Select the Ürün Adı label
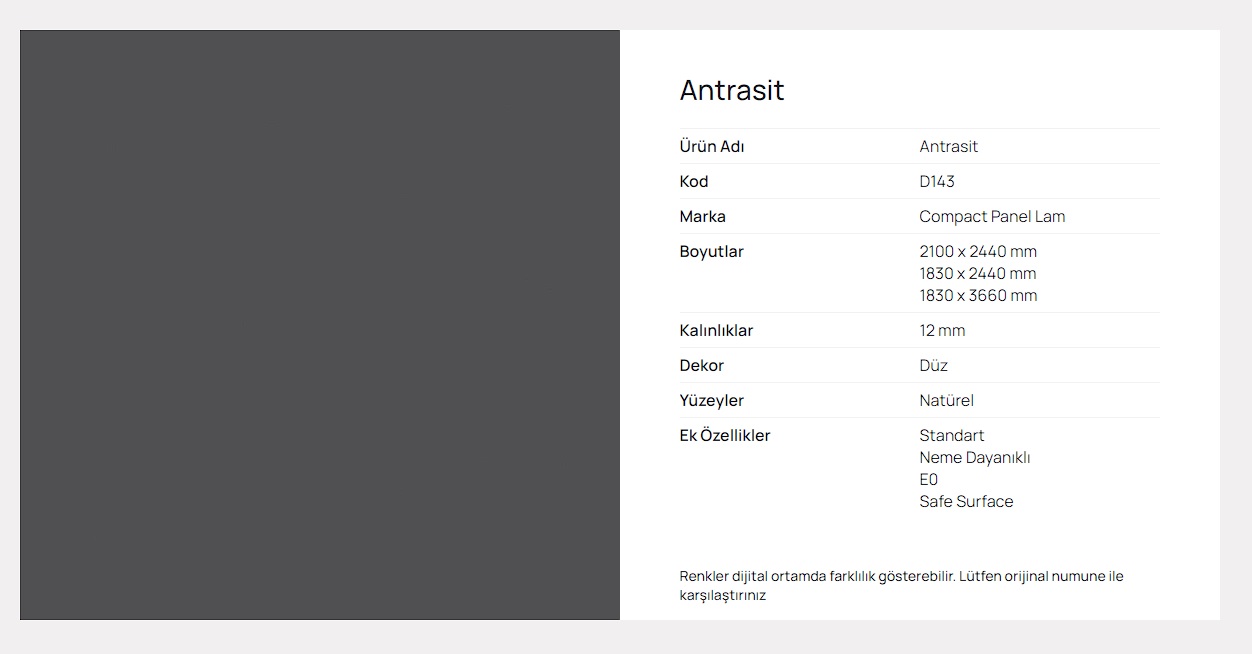 click(712, 146)
